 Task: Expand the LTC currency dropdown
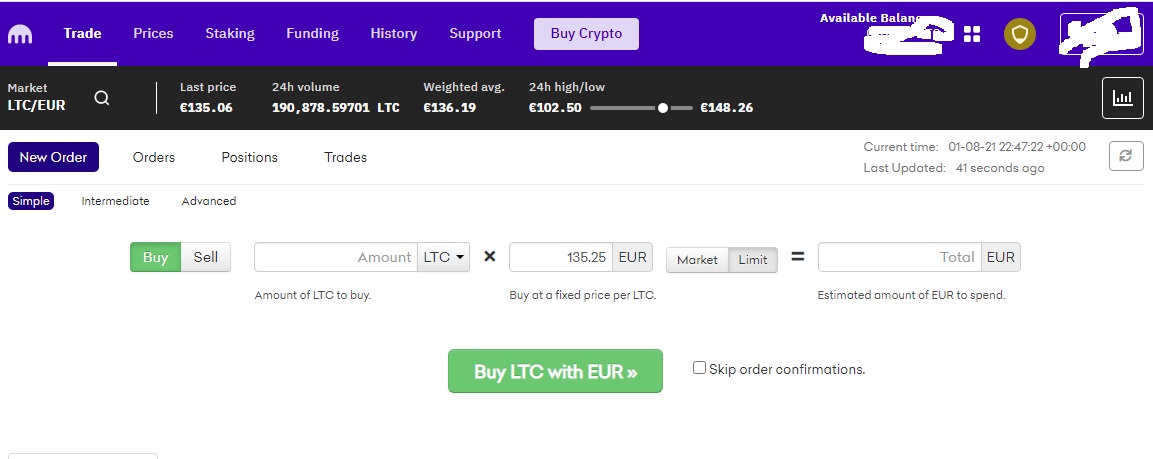(443, 257)
